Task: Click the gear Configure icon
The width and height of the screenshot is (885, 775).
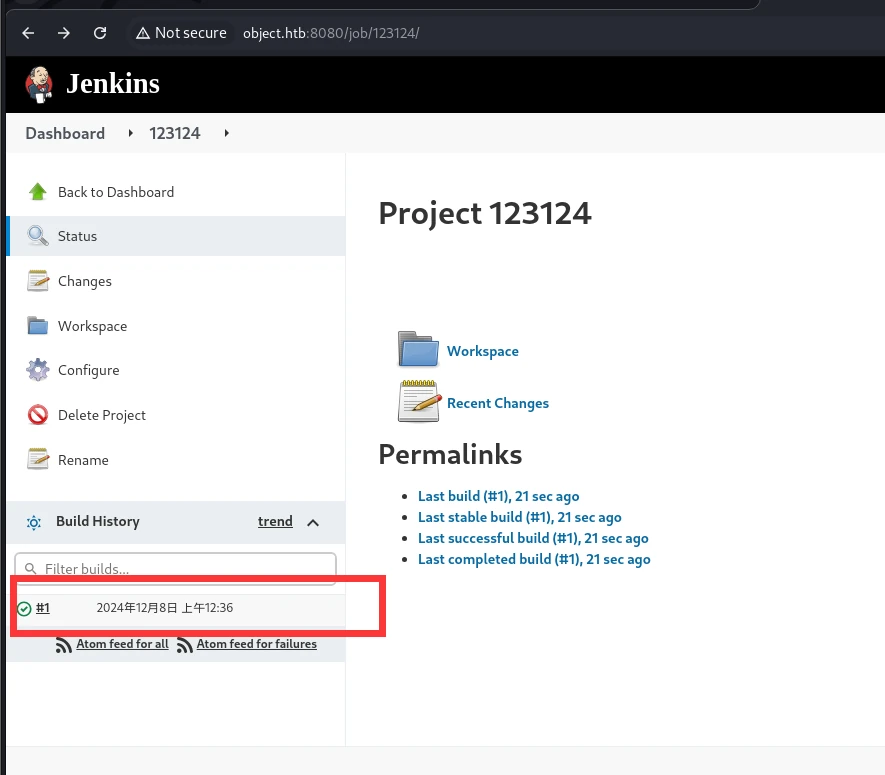Action: [38, 370]
